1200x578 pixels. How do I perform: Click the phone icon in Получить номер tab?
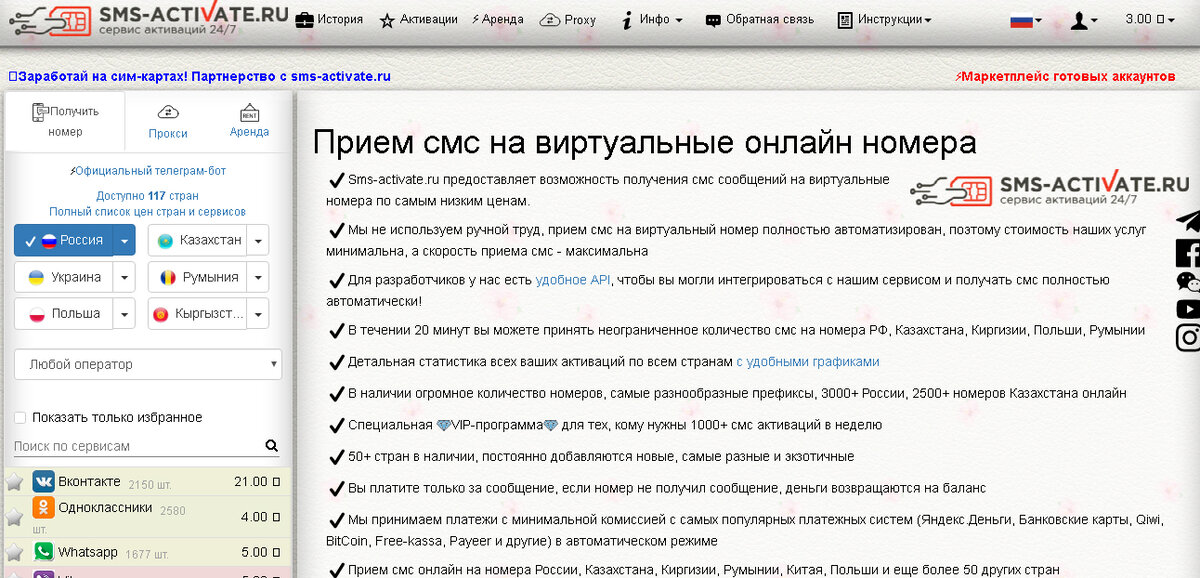(x=40, y=112)
